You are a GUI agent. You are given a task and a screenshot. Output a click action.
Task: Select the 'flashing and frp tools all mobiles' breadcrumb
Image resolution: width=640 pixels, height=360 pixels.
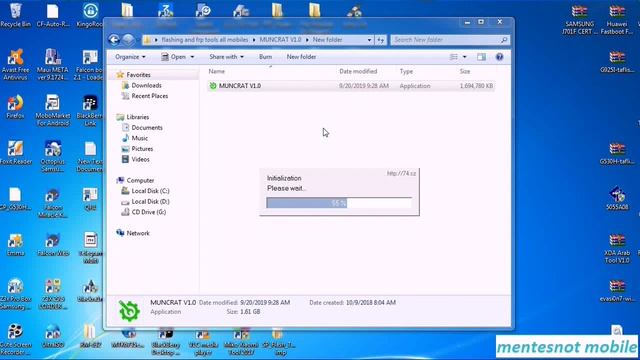tap(204, 40)
